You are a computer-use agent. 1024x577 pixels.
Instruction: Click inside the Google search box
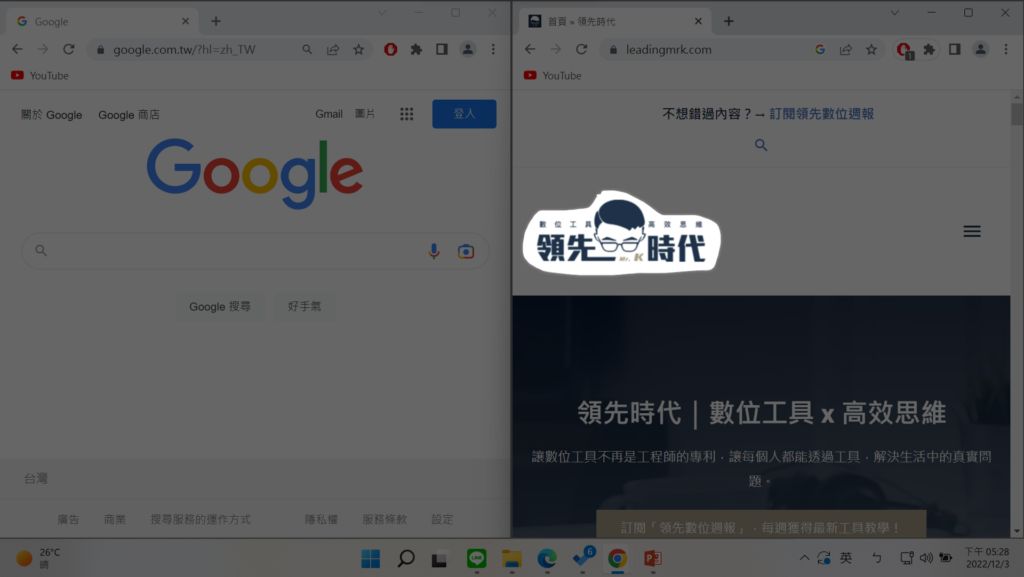(x=255, y=251)
